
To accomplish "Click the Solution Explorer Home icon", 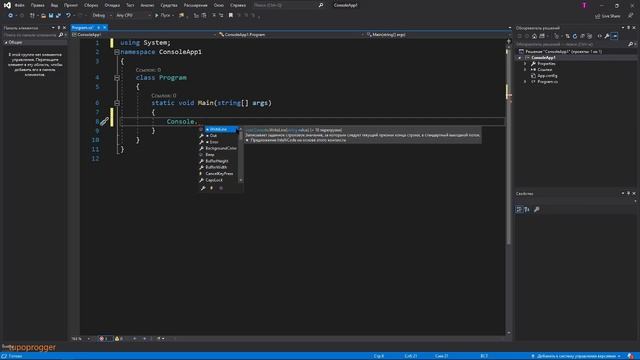I will point(534,36).
